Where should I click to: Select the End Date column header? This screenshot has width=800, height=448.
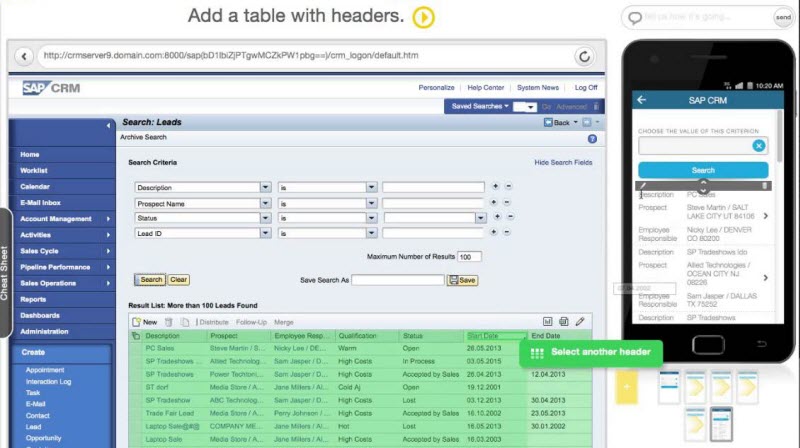(545, 336)
